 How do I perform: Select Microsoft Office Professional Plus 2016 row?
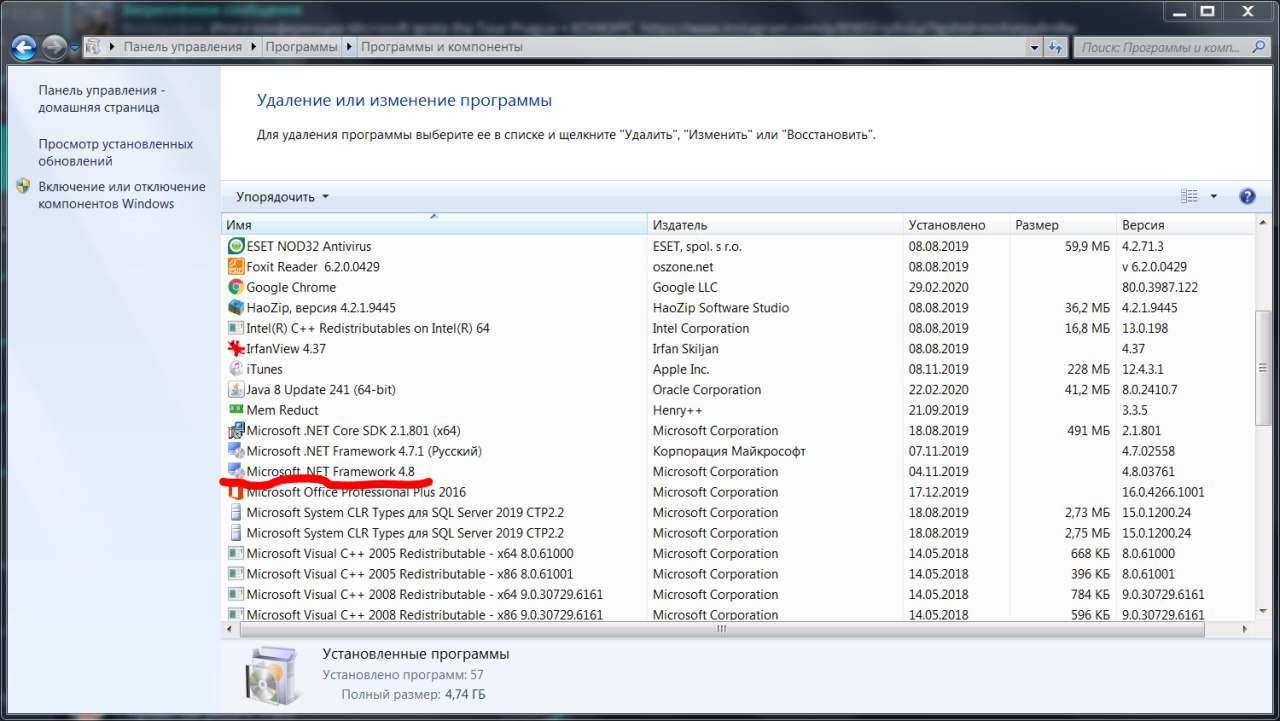tap(737, 492)
